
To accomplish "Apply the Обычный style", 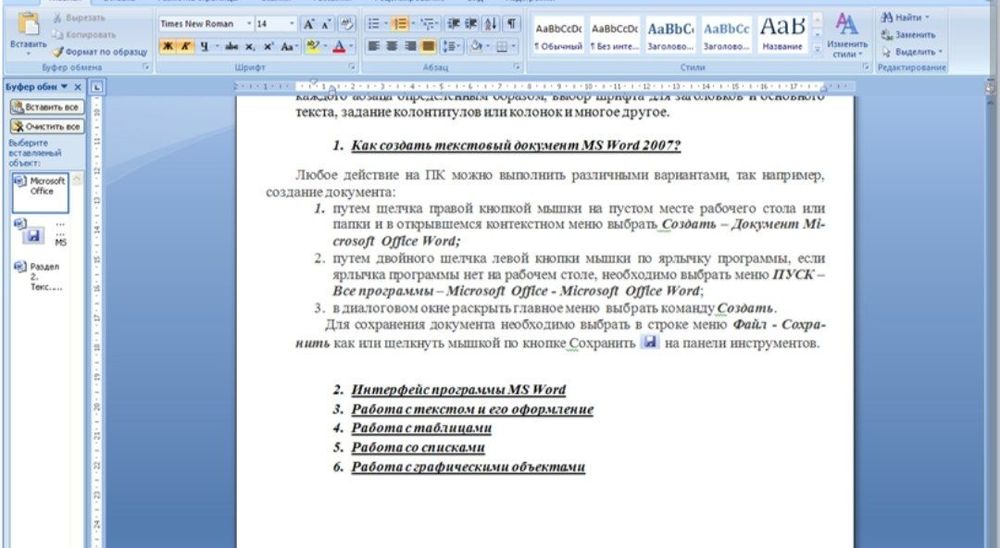I will pyautogui.click(x=558, y=36).
